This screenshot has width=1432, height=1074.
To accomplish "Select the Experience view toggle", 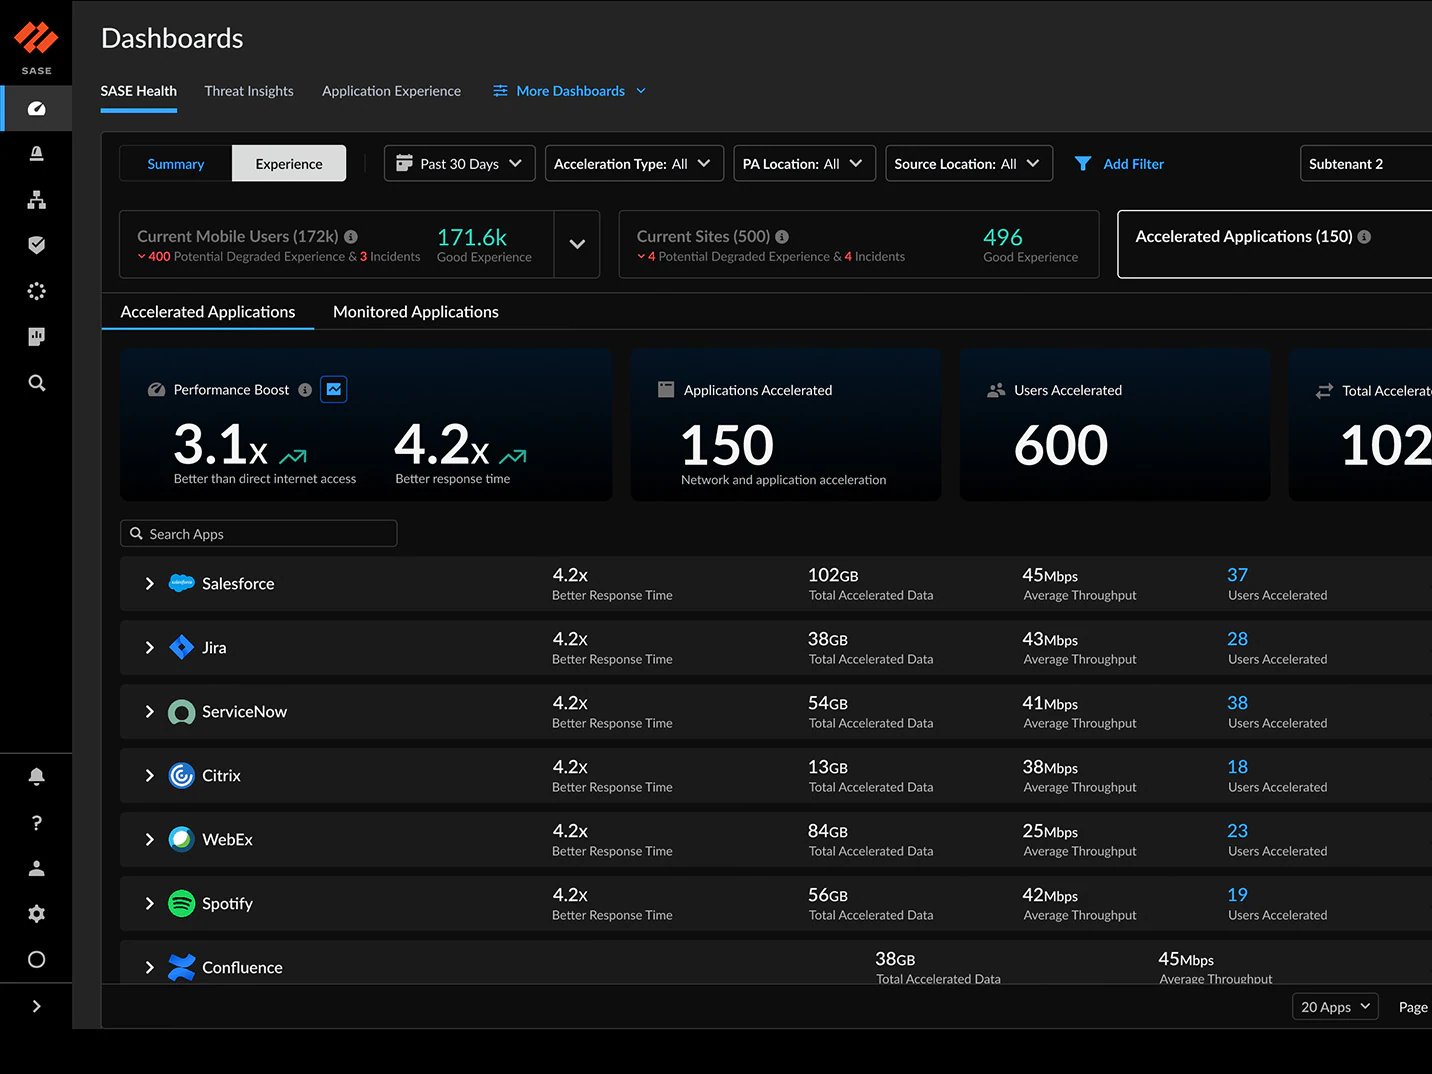I will tap(289, 164).
